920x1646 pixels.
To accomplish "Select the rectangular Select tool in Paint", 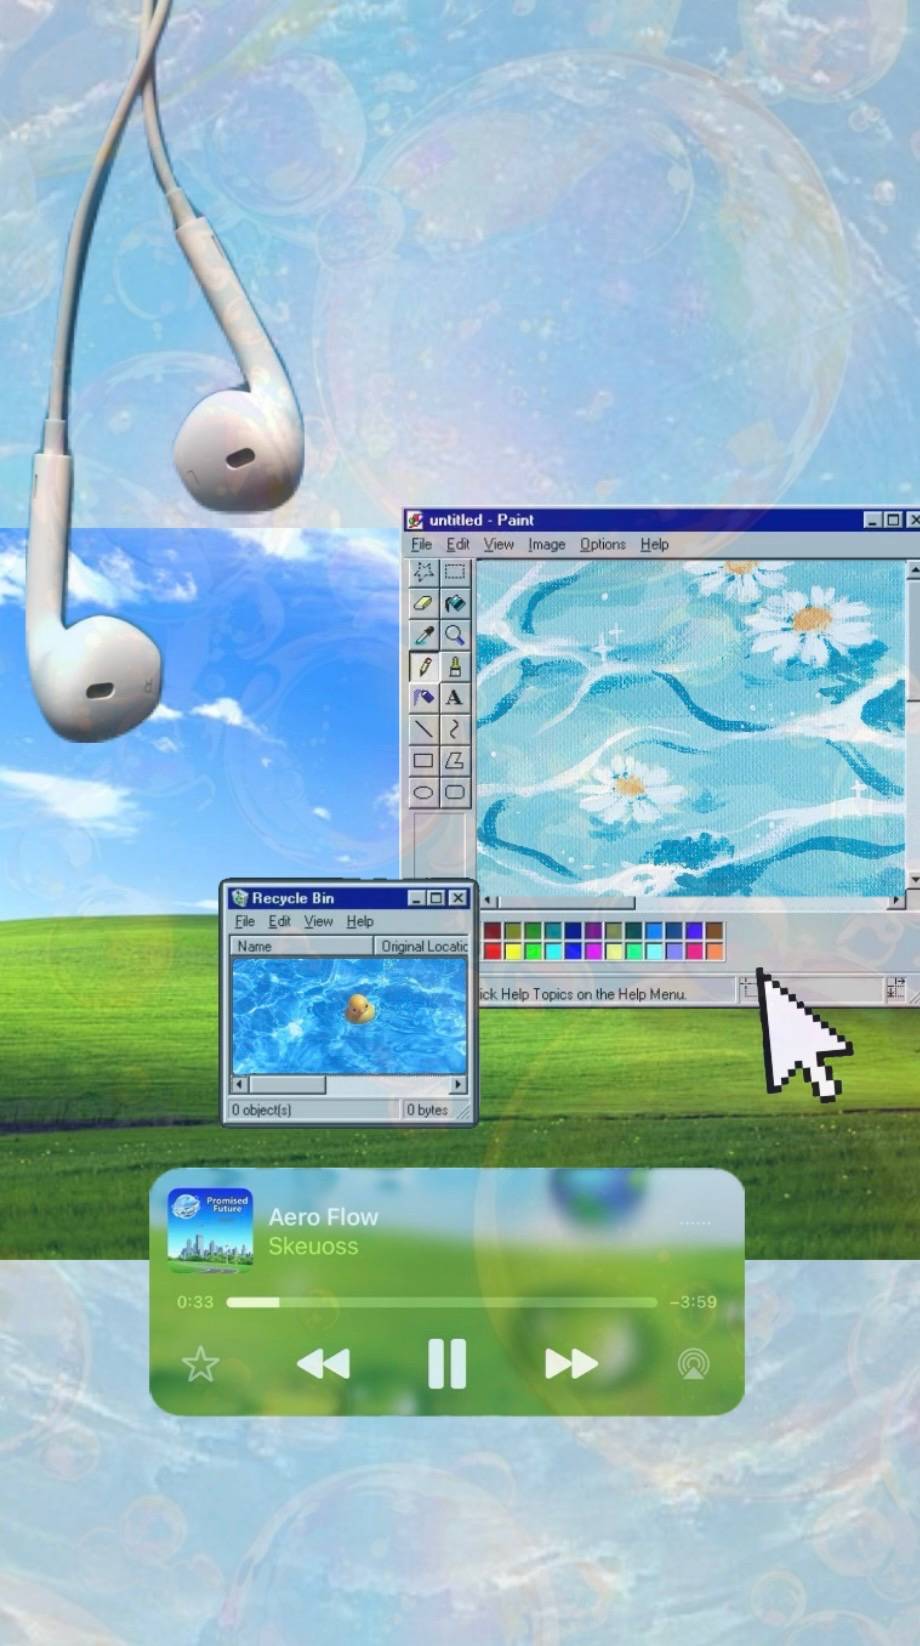I will click(455, 571).
